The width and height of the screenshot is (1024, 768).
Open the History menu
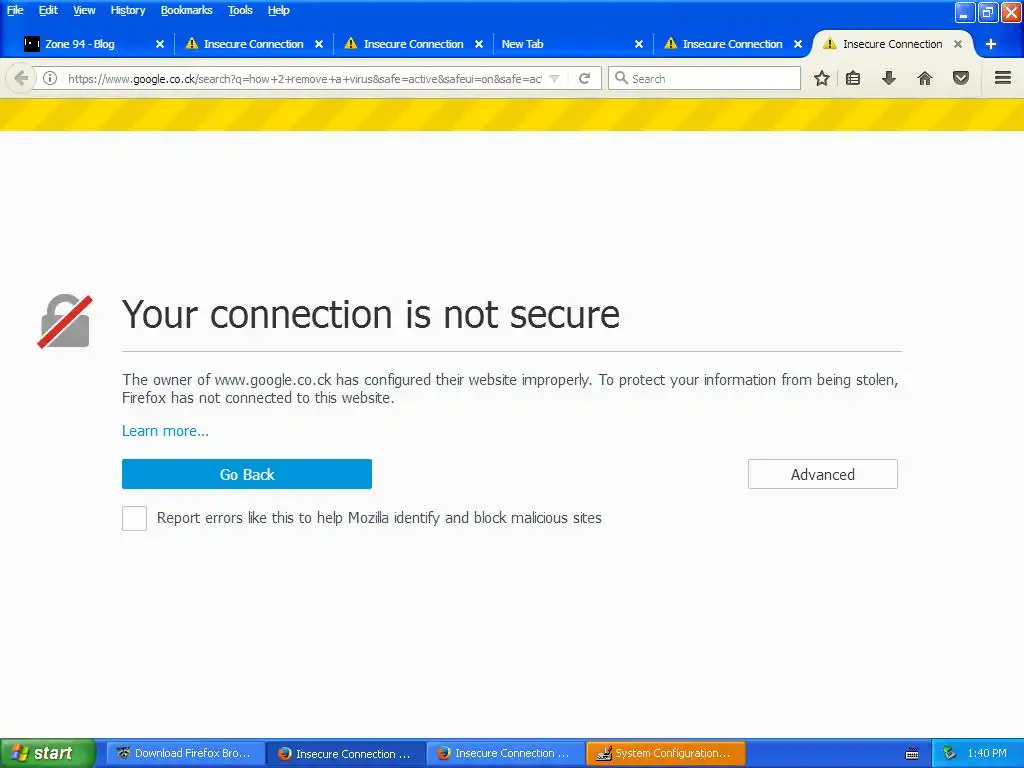128,10
